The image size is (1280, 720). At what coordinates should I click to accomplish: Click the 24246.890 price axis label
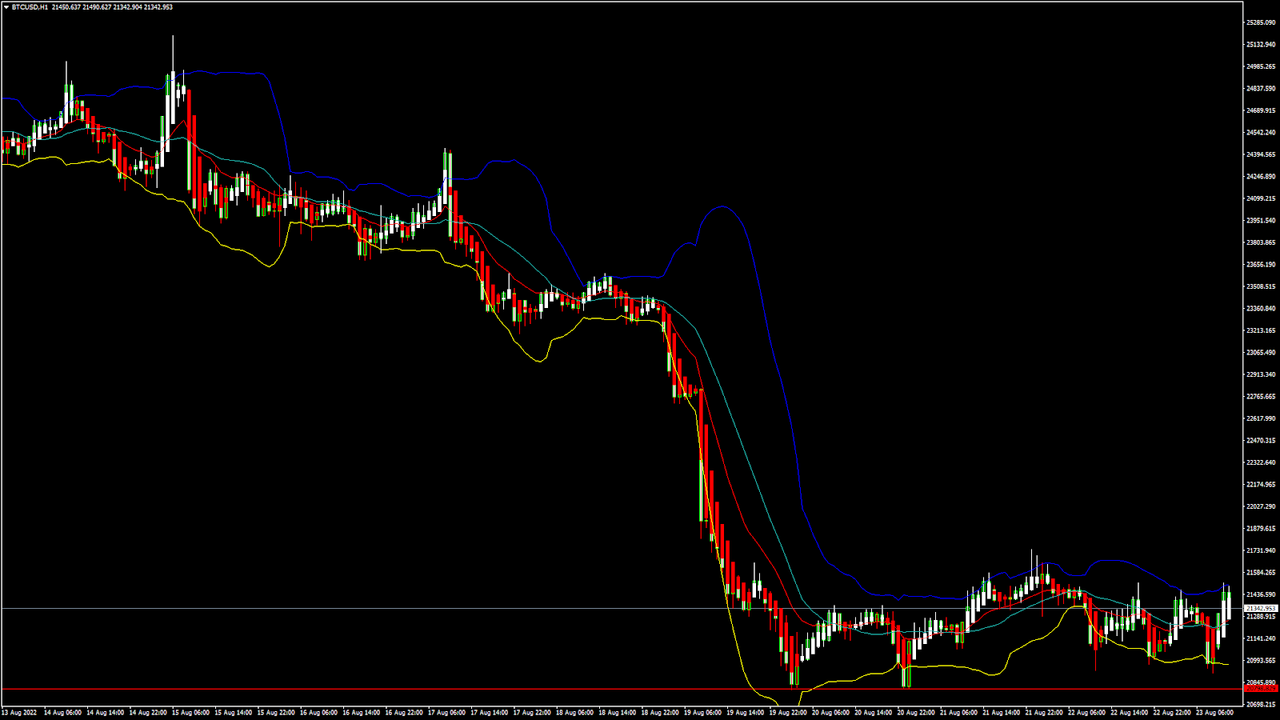1262,176
